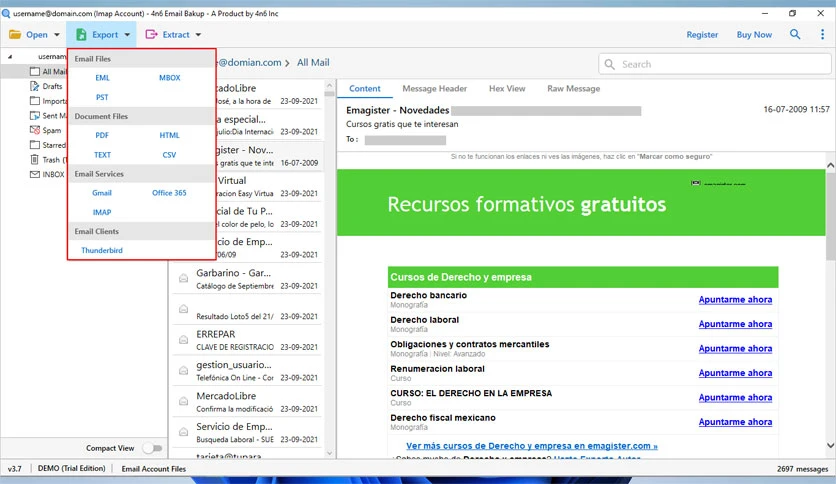The width and height of the screenshot is (836, 484).
Task: Choose CSV document export
Action: click(169, 155)
